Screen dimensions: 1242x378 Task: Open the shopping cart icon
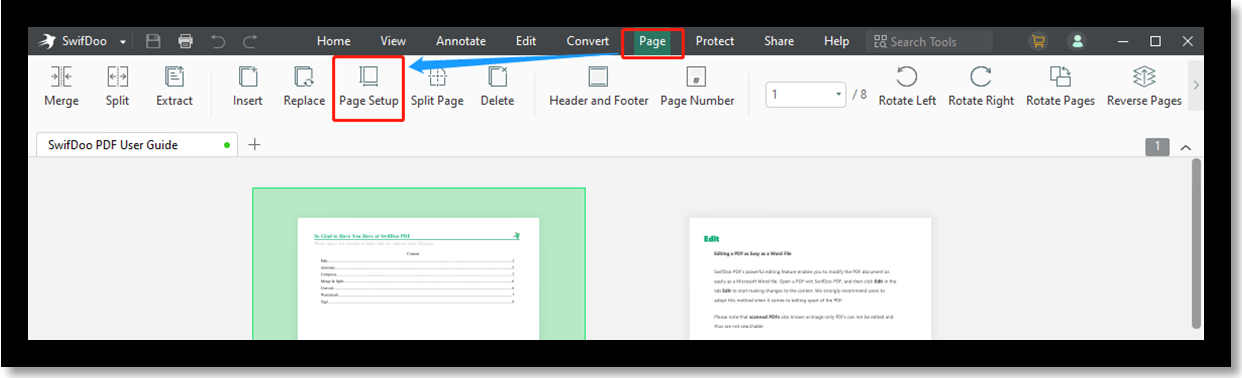click(1038, 41)
